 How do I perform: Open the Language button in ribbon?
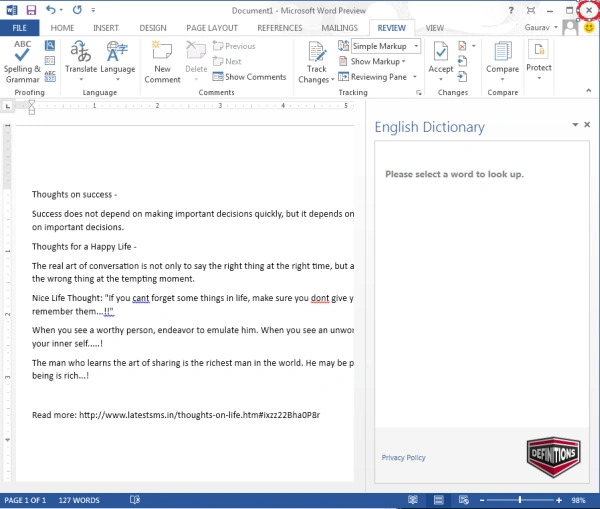(x=118, y=60)
